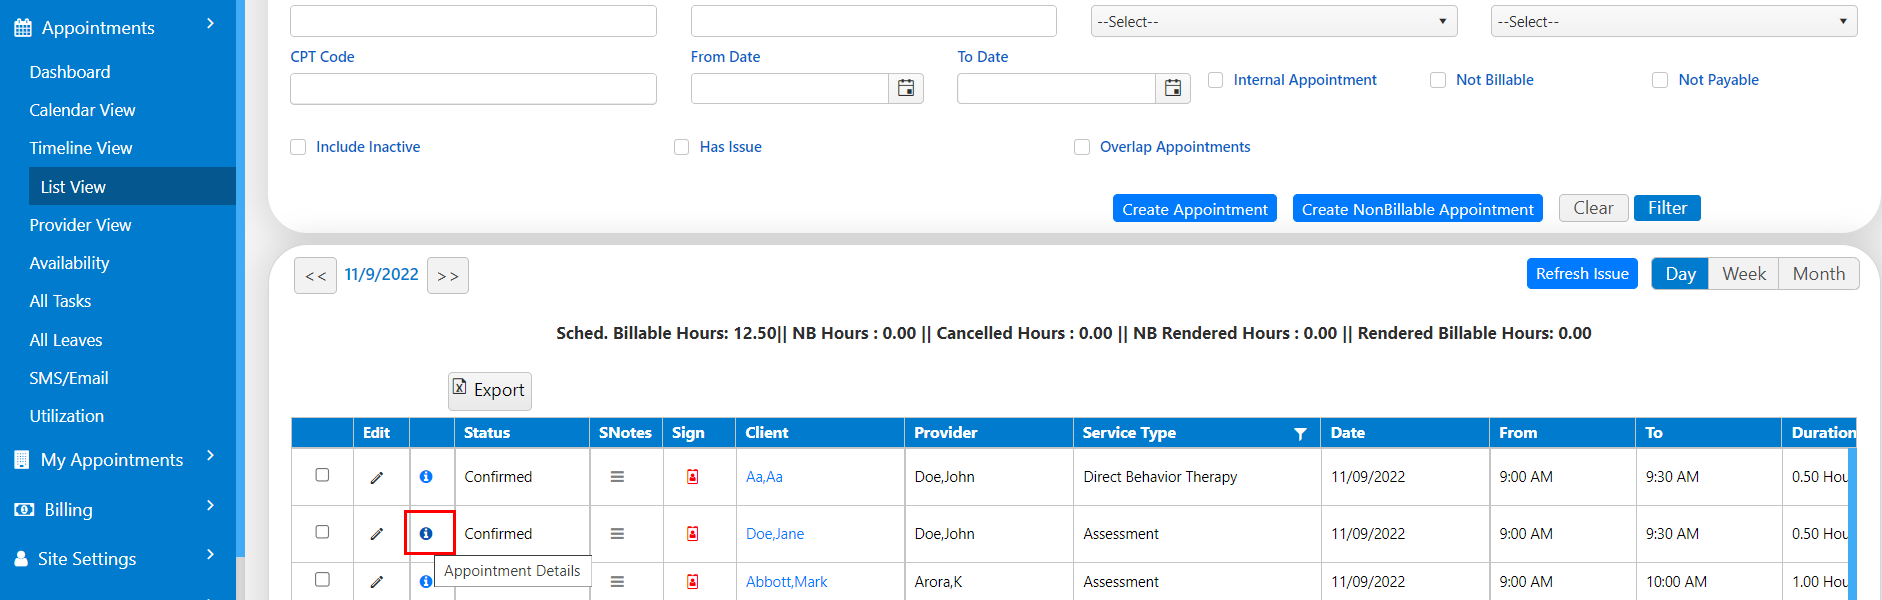Screen dimensions: 1882x600
Task: Open Timeline View in sidebar
Action: (81, 148)
